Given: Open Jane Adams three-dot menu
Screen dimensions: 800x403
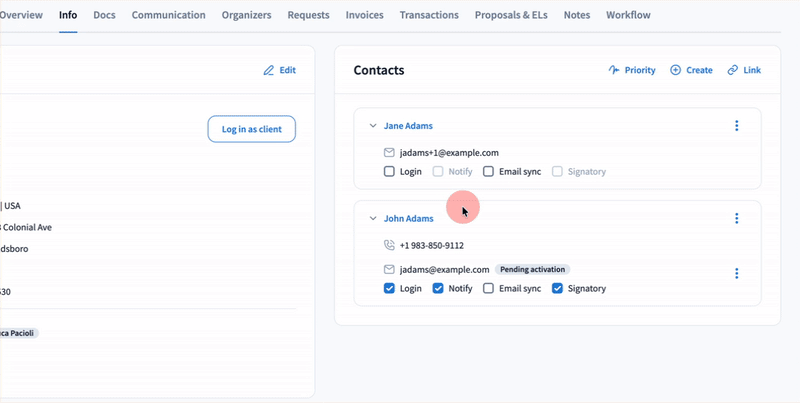Looking at the screenshot, I should click(x=736, y=126).
